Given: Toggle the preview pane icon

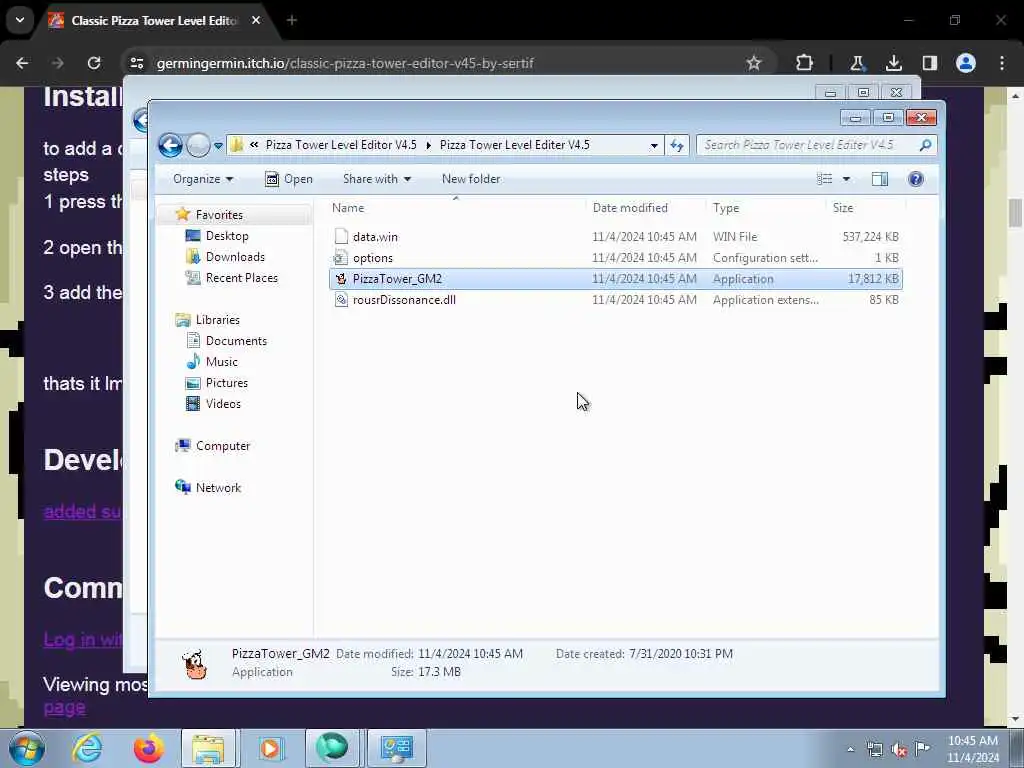Looking at the screenshot, I should coord(880,179).
